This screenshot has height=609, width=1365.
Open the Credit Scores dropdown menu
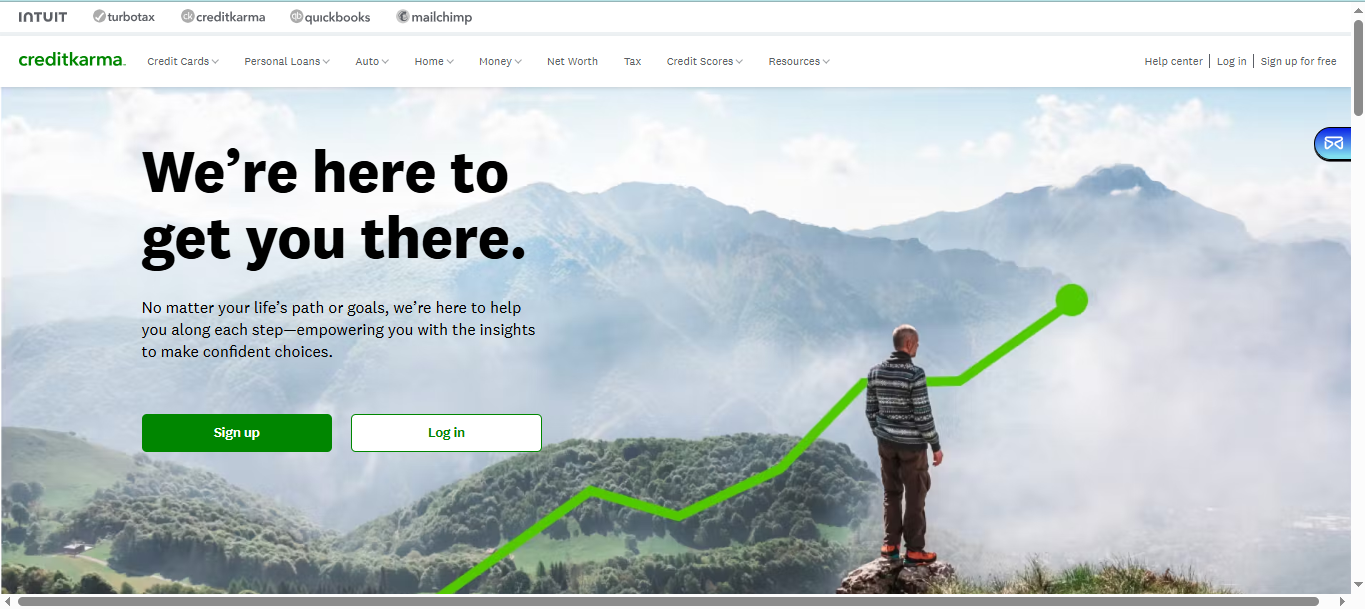705,62
